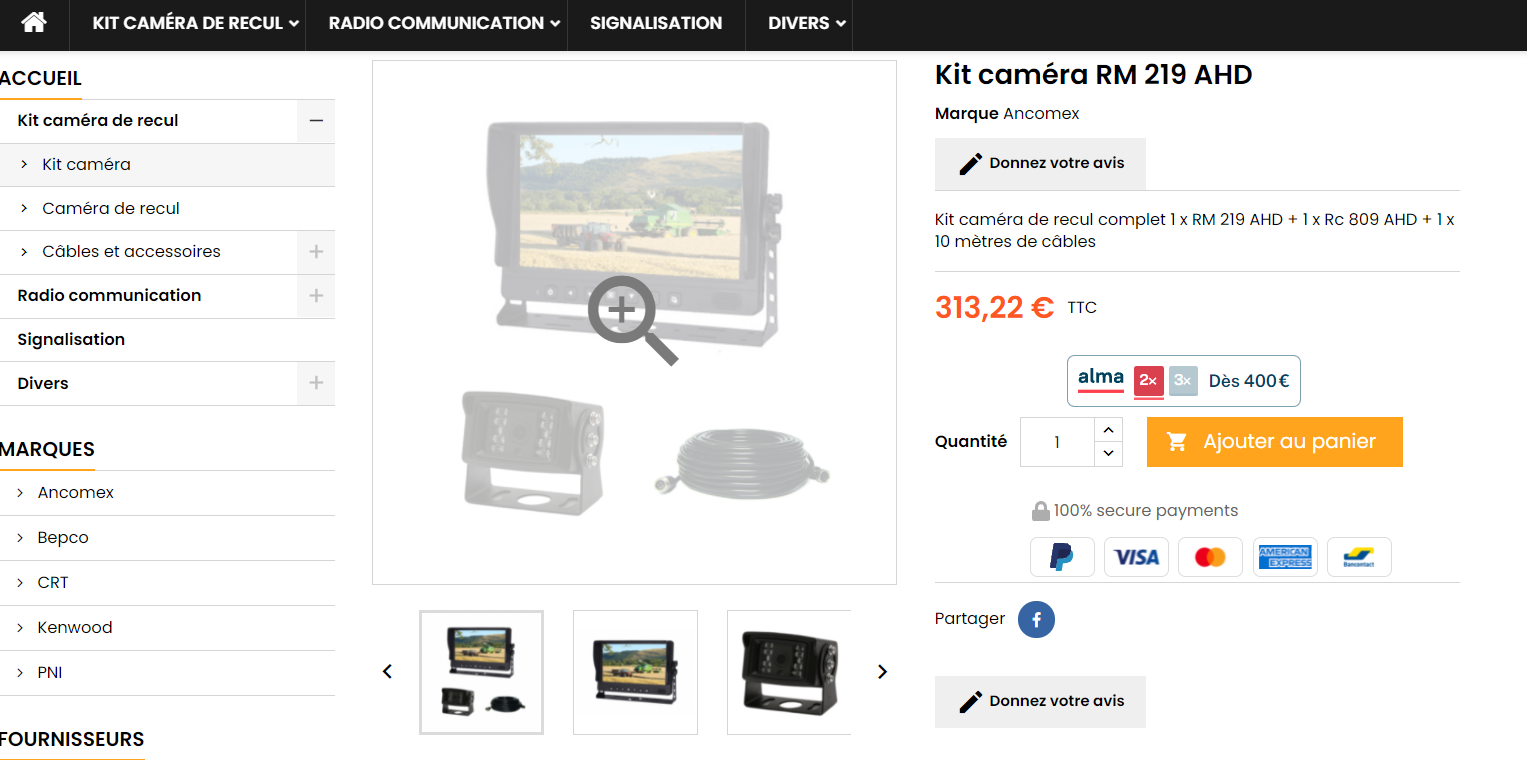Select the Visa card icon
The image size is (1527, 771).
pos(1136,557)
